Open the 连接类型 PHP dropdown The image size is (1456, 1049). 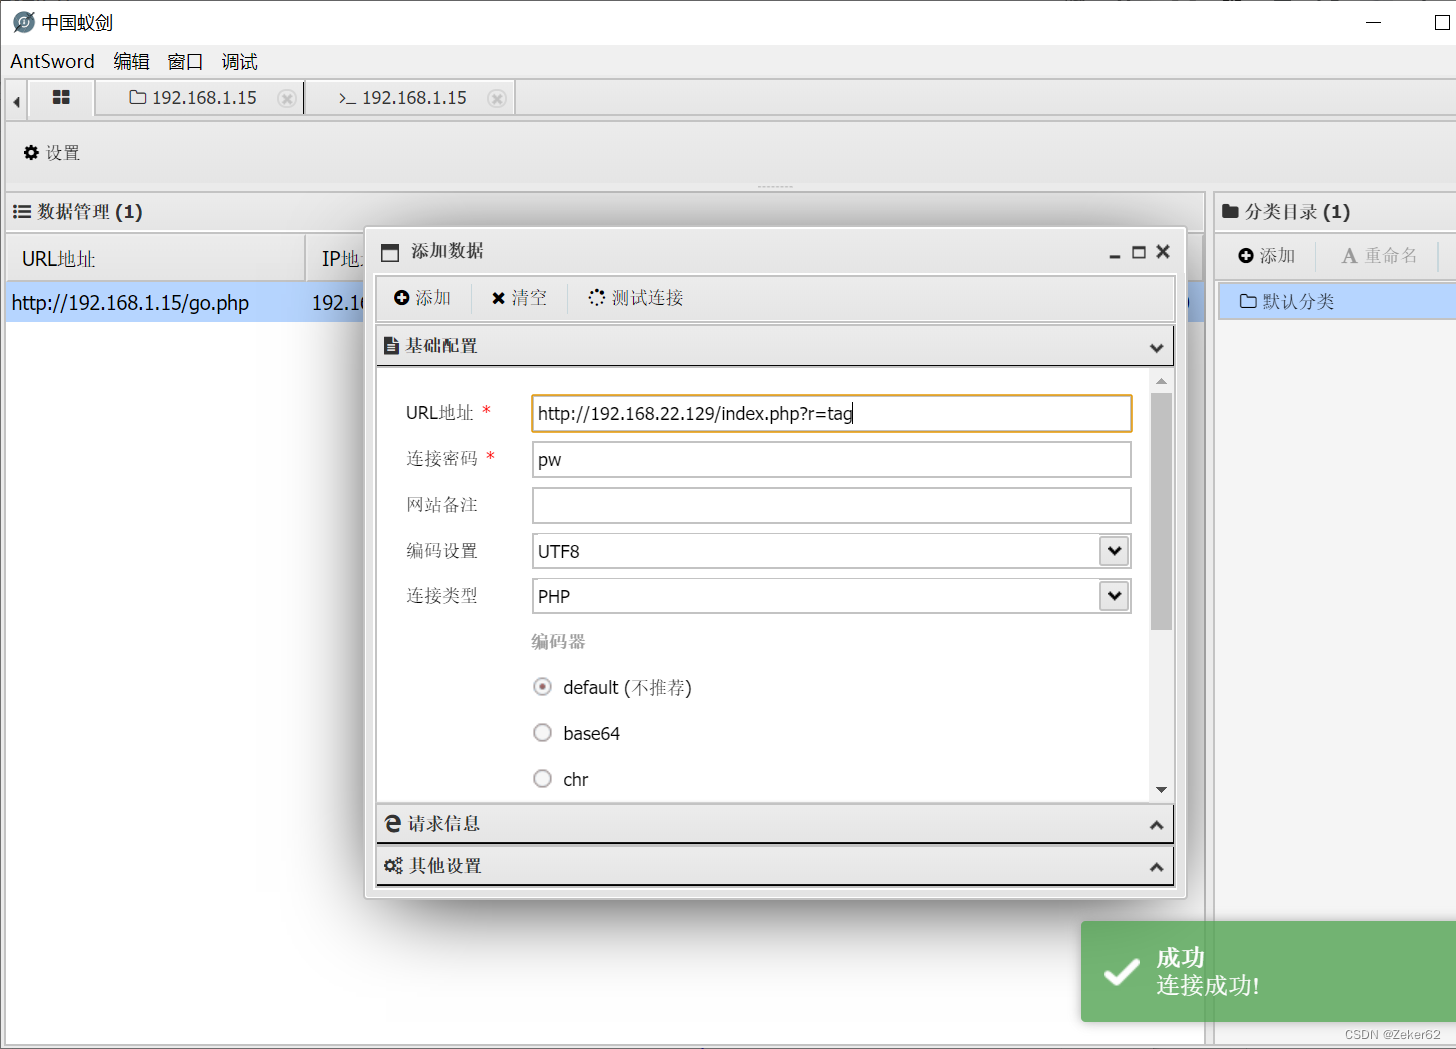point(1114,596)
